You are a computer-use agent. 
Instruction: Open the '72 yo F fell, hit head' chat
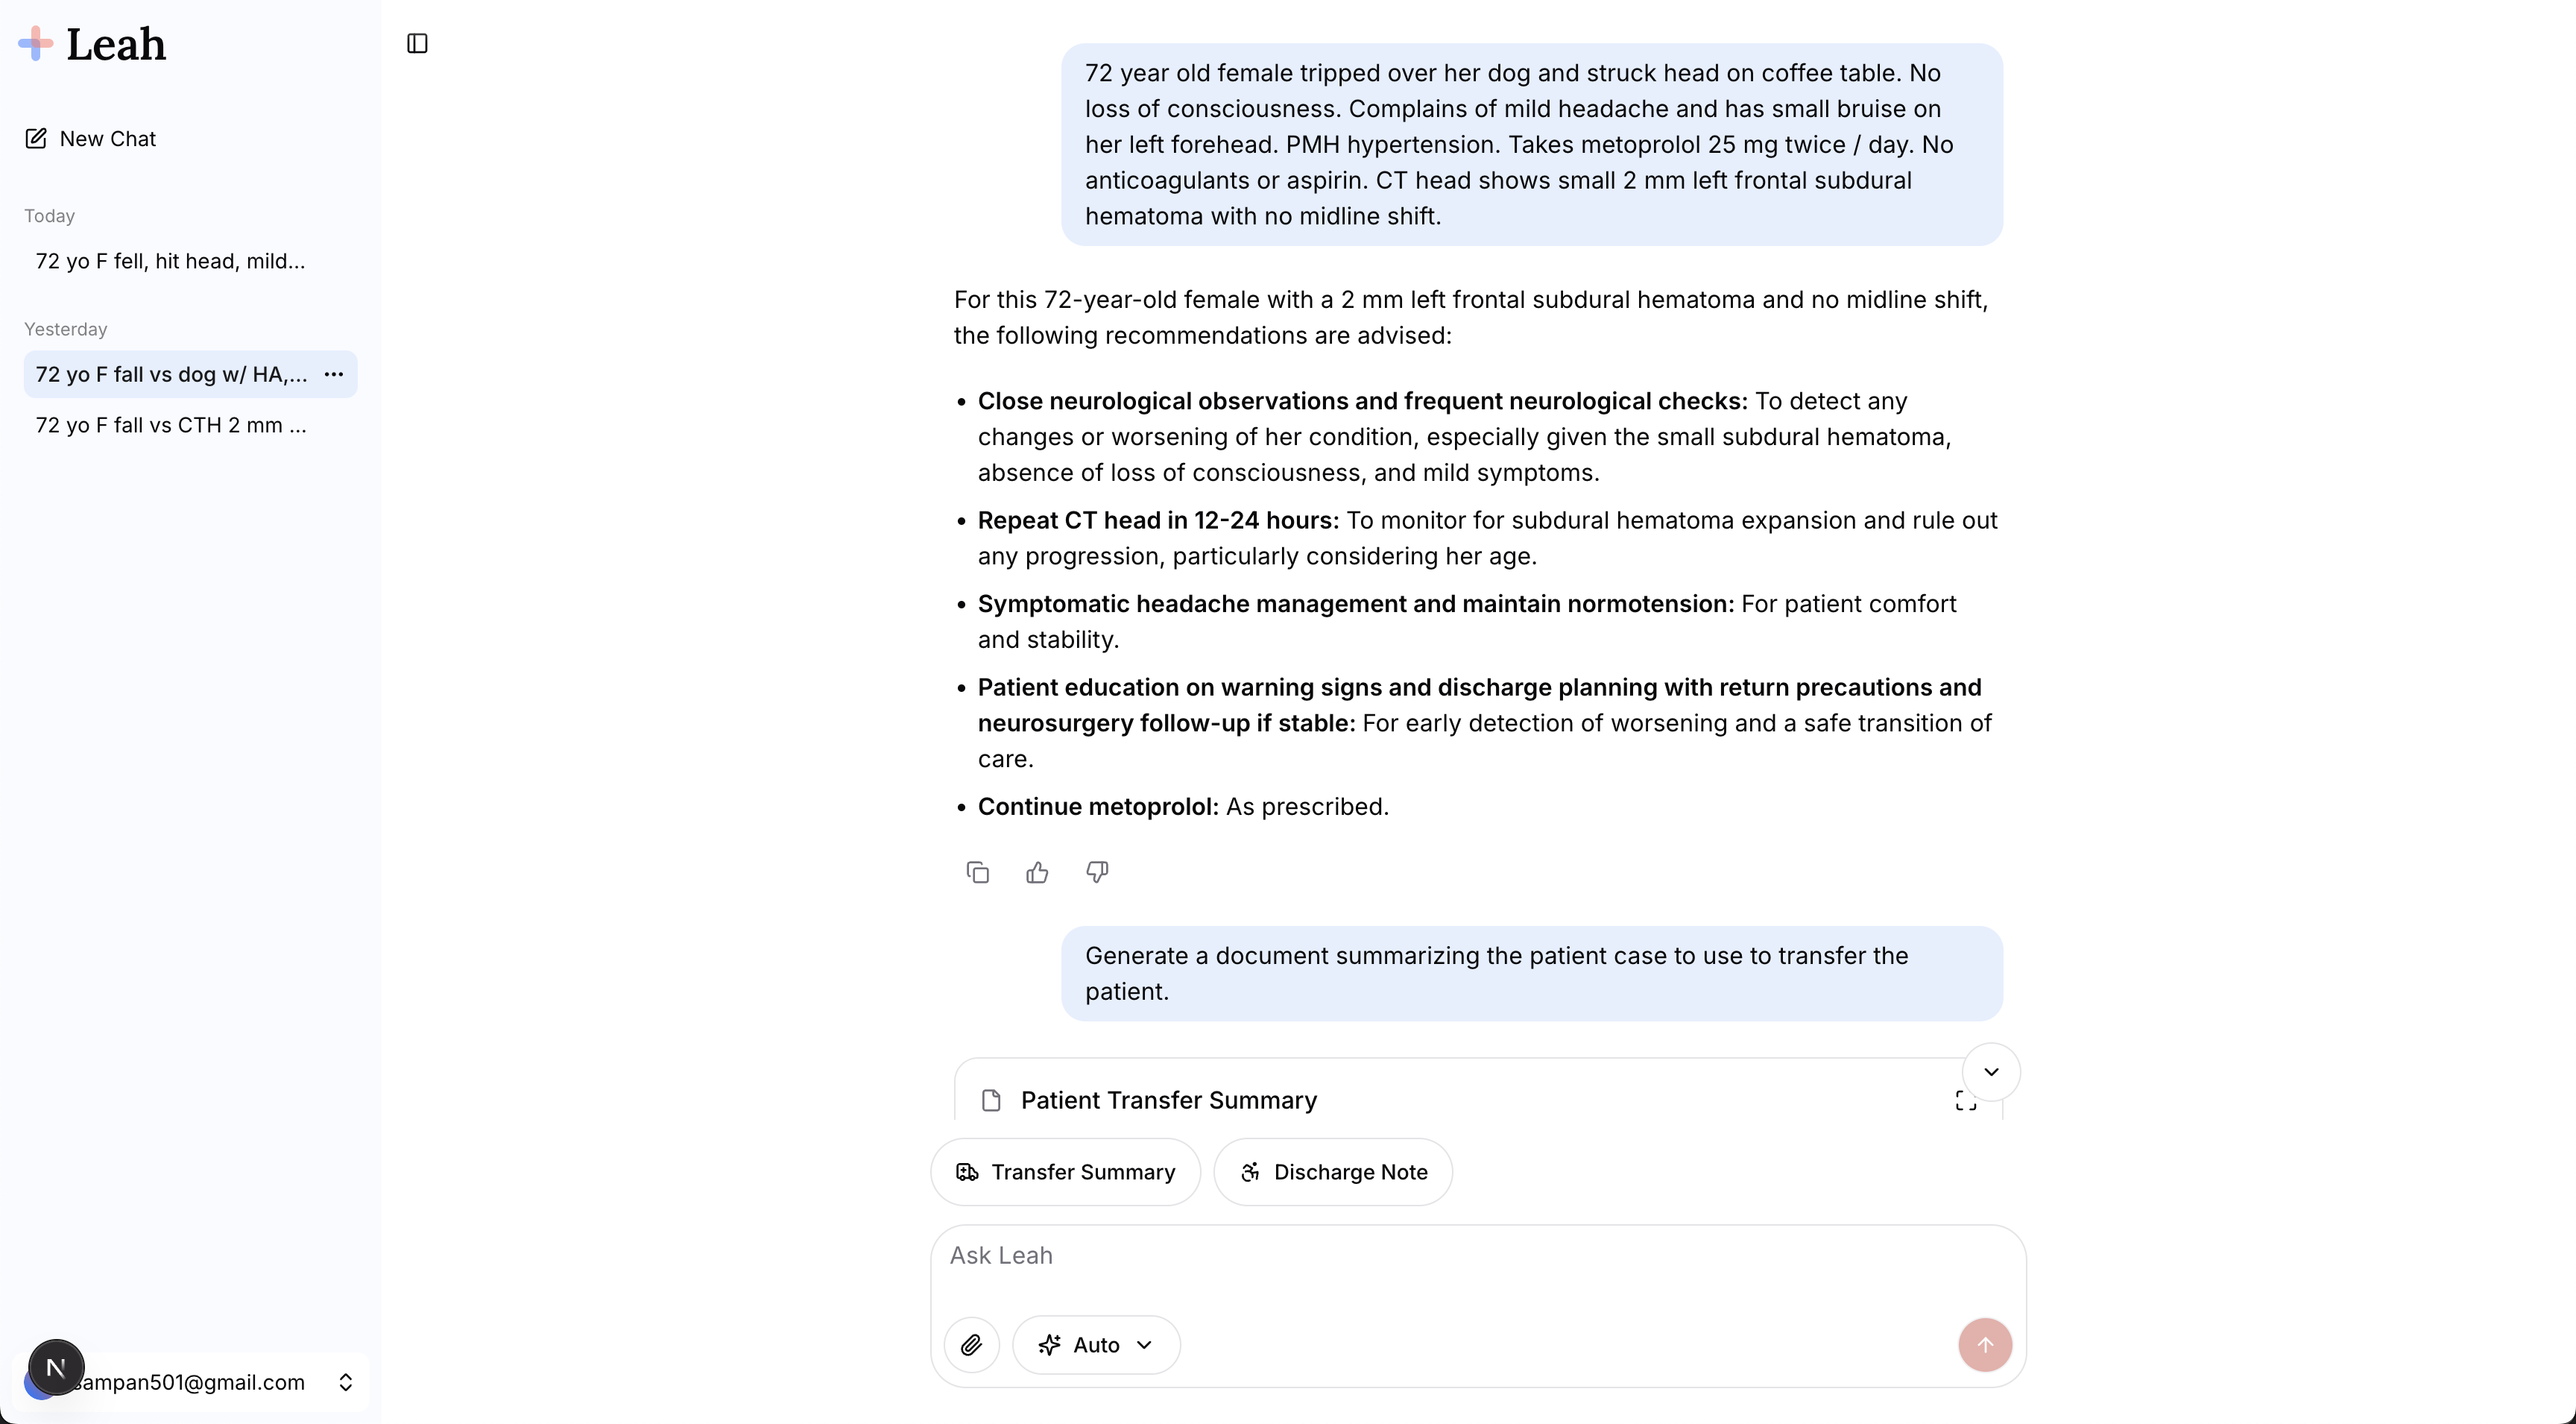point(171,262)
